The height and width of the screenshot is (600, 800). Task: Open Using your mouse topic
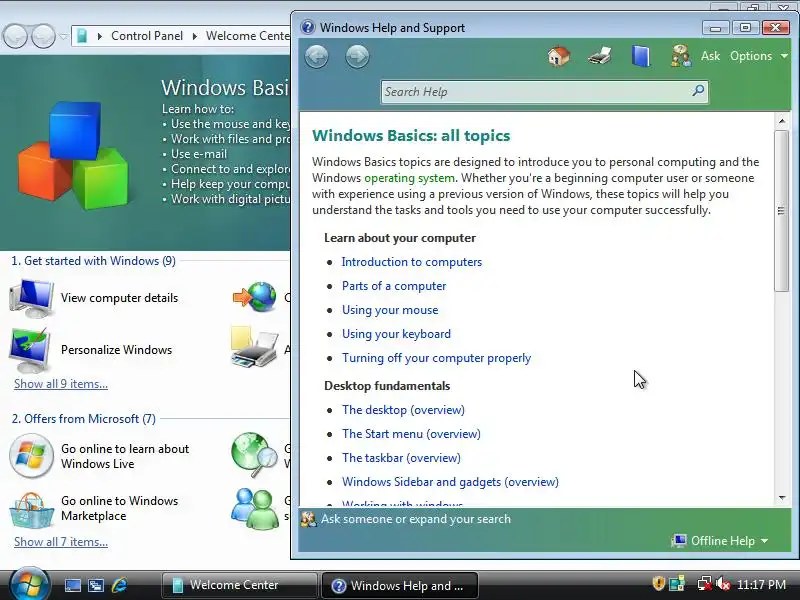390,310
